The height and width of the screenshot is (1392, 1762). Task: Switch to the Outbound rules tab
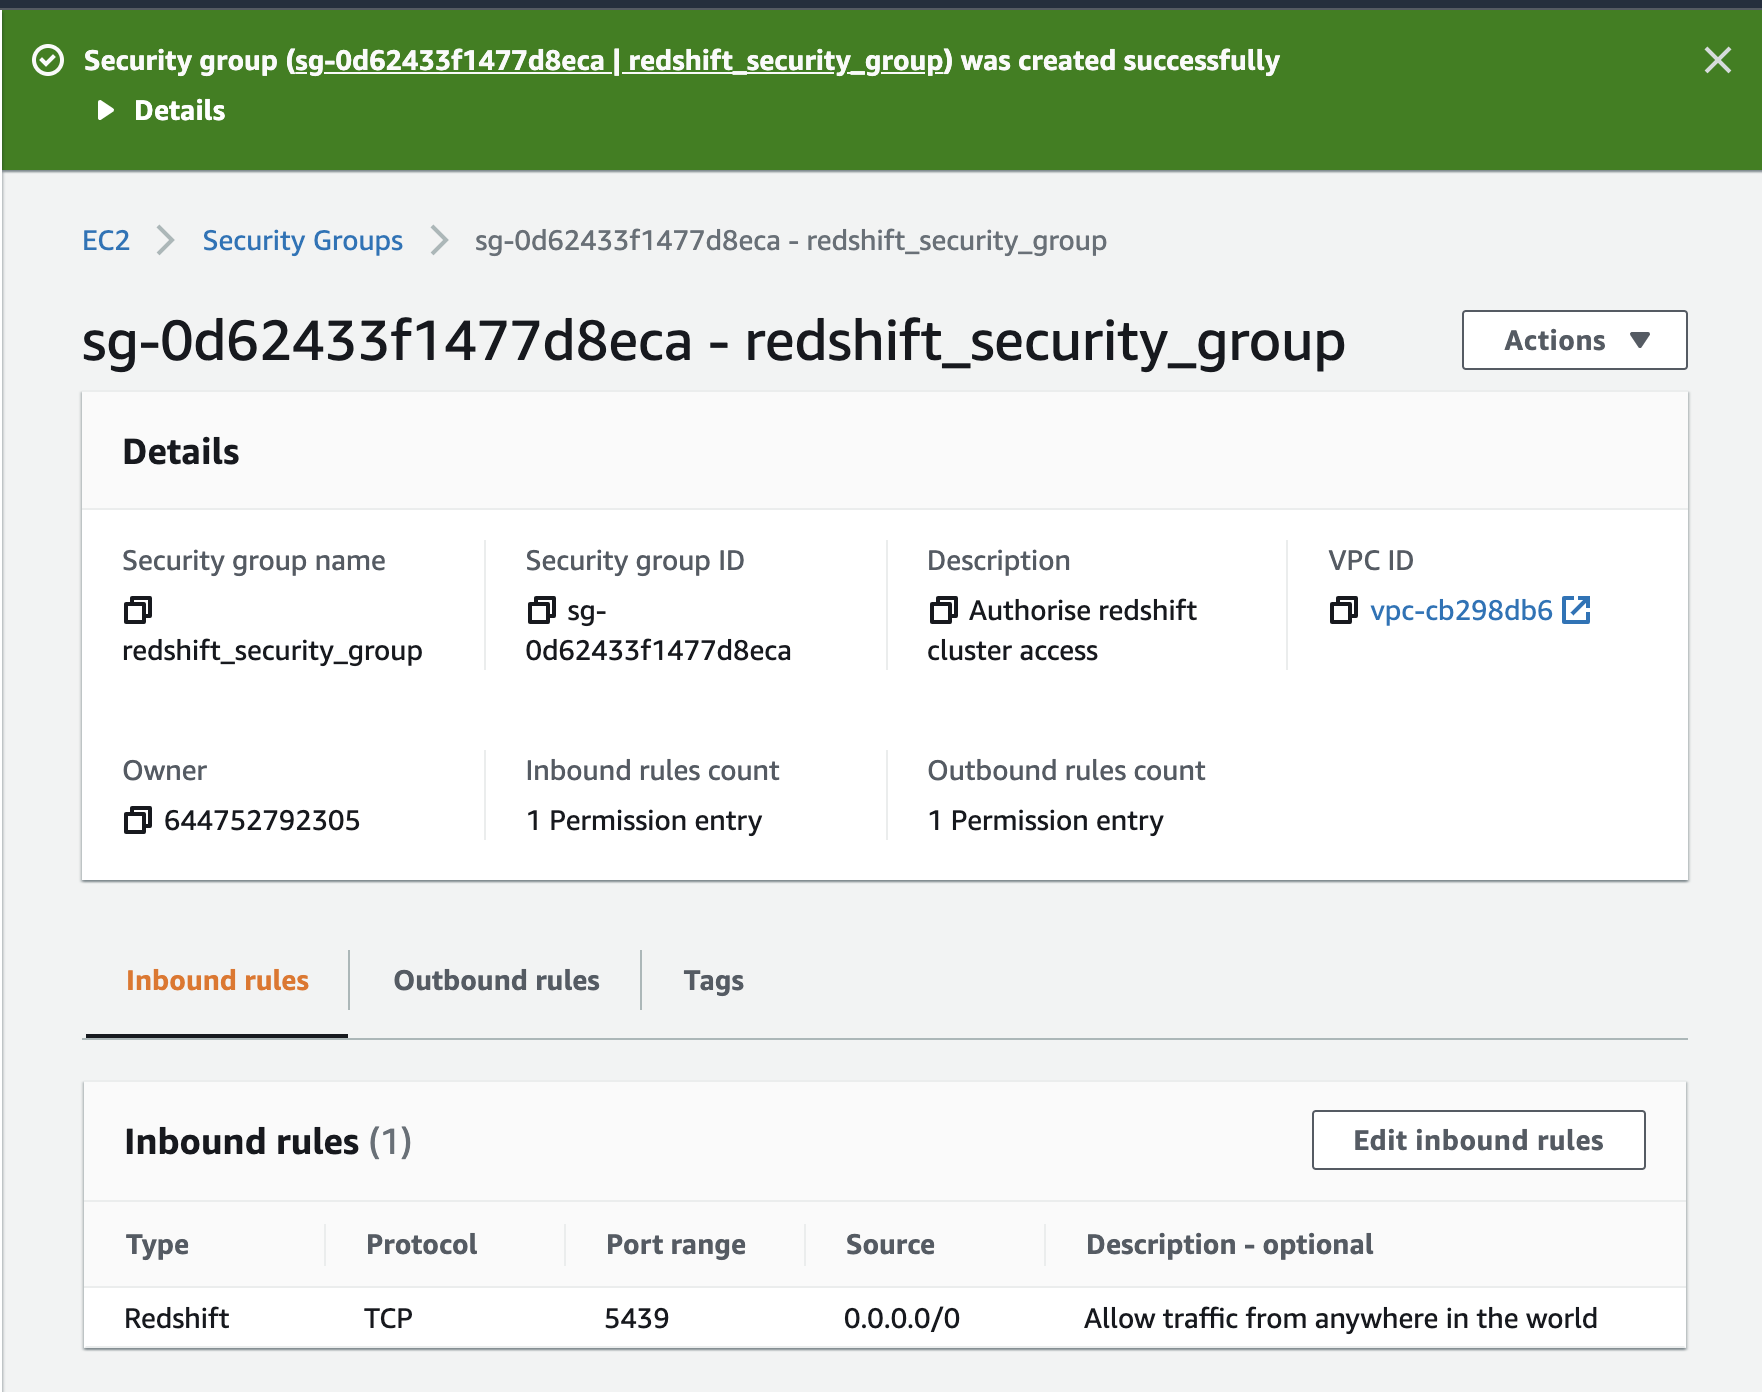pyautogui.click(x=495, y=980)
